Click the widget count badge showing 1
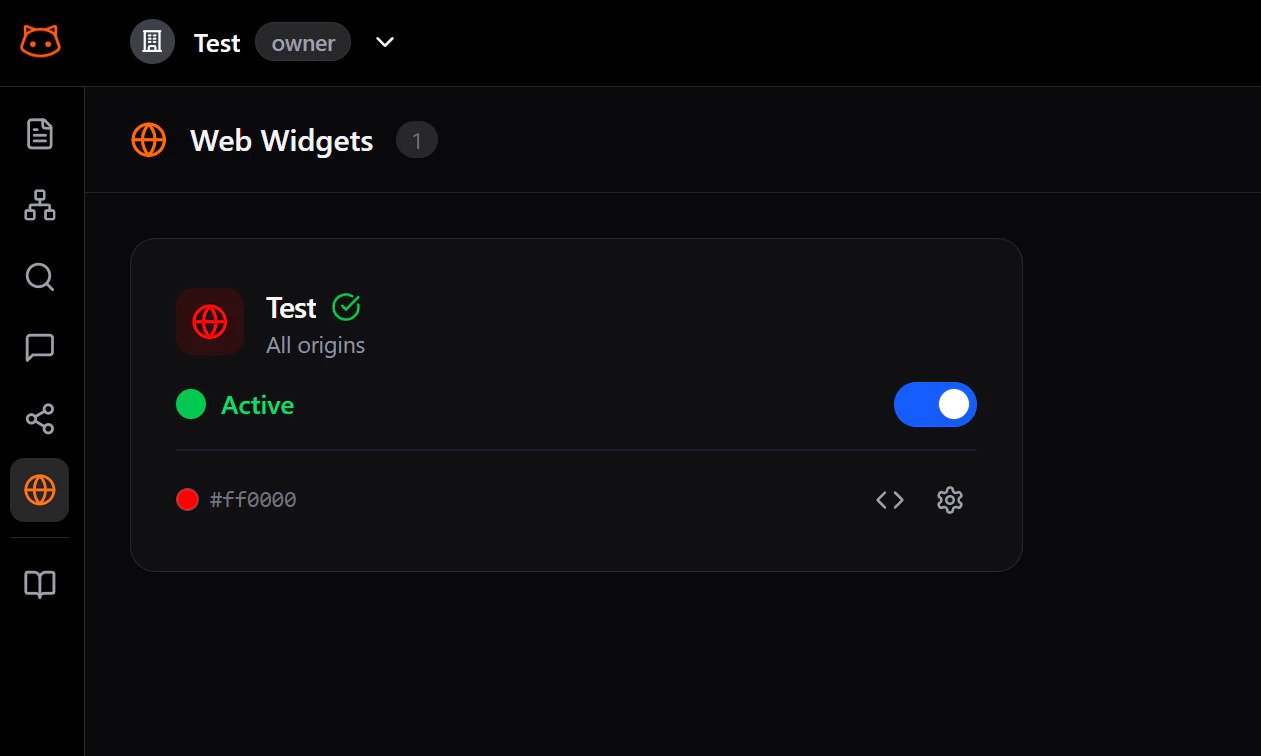1261x756 pixels. (416, 140)
